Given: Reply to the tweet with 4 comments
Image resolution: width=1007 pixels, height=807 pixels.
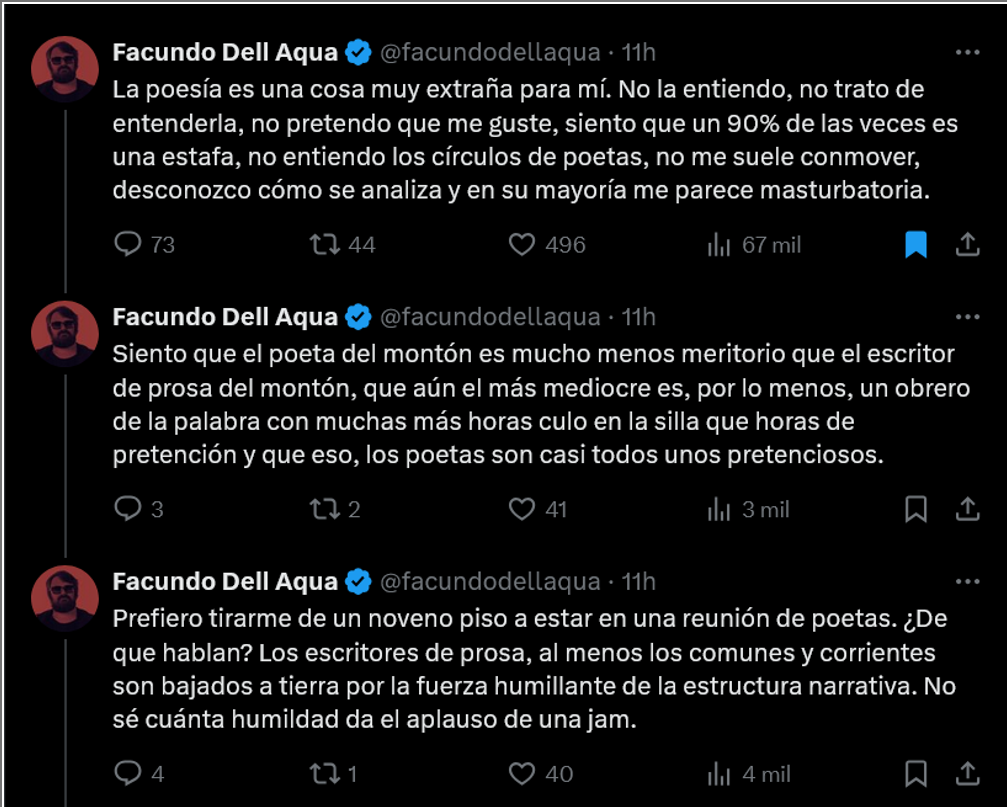Looking at the screenshot, I should coord(129,773).
